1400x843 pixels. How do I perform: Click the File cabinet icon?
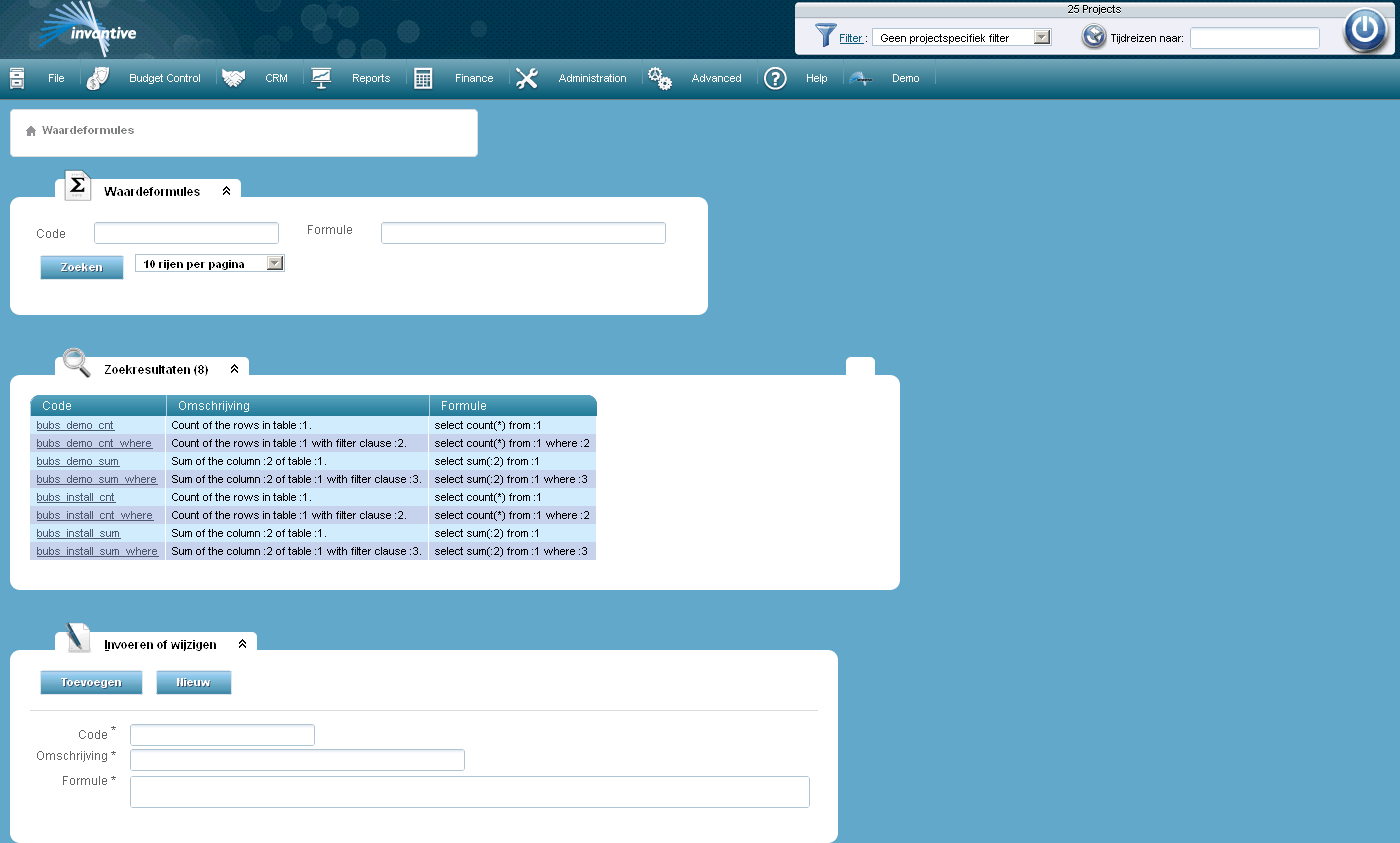click(x=17, y=78)
